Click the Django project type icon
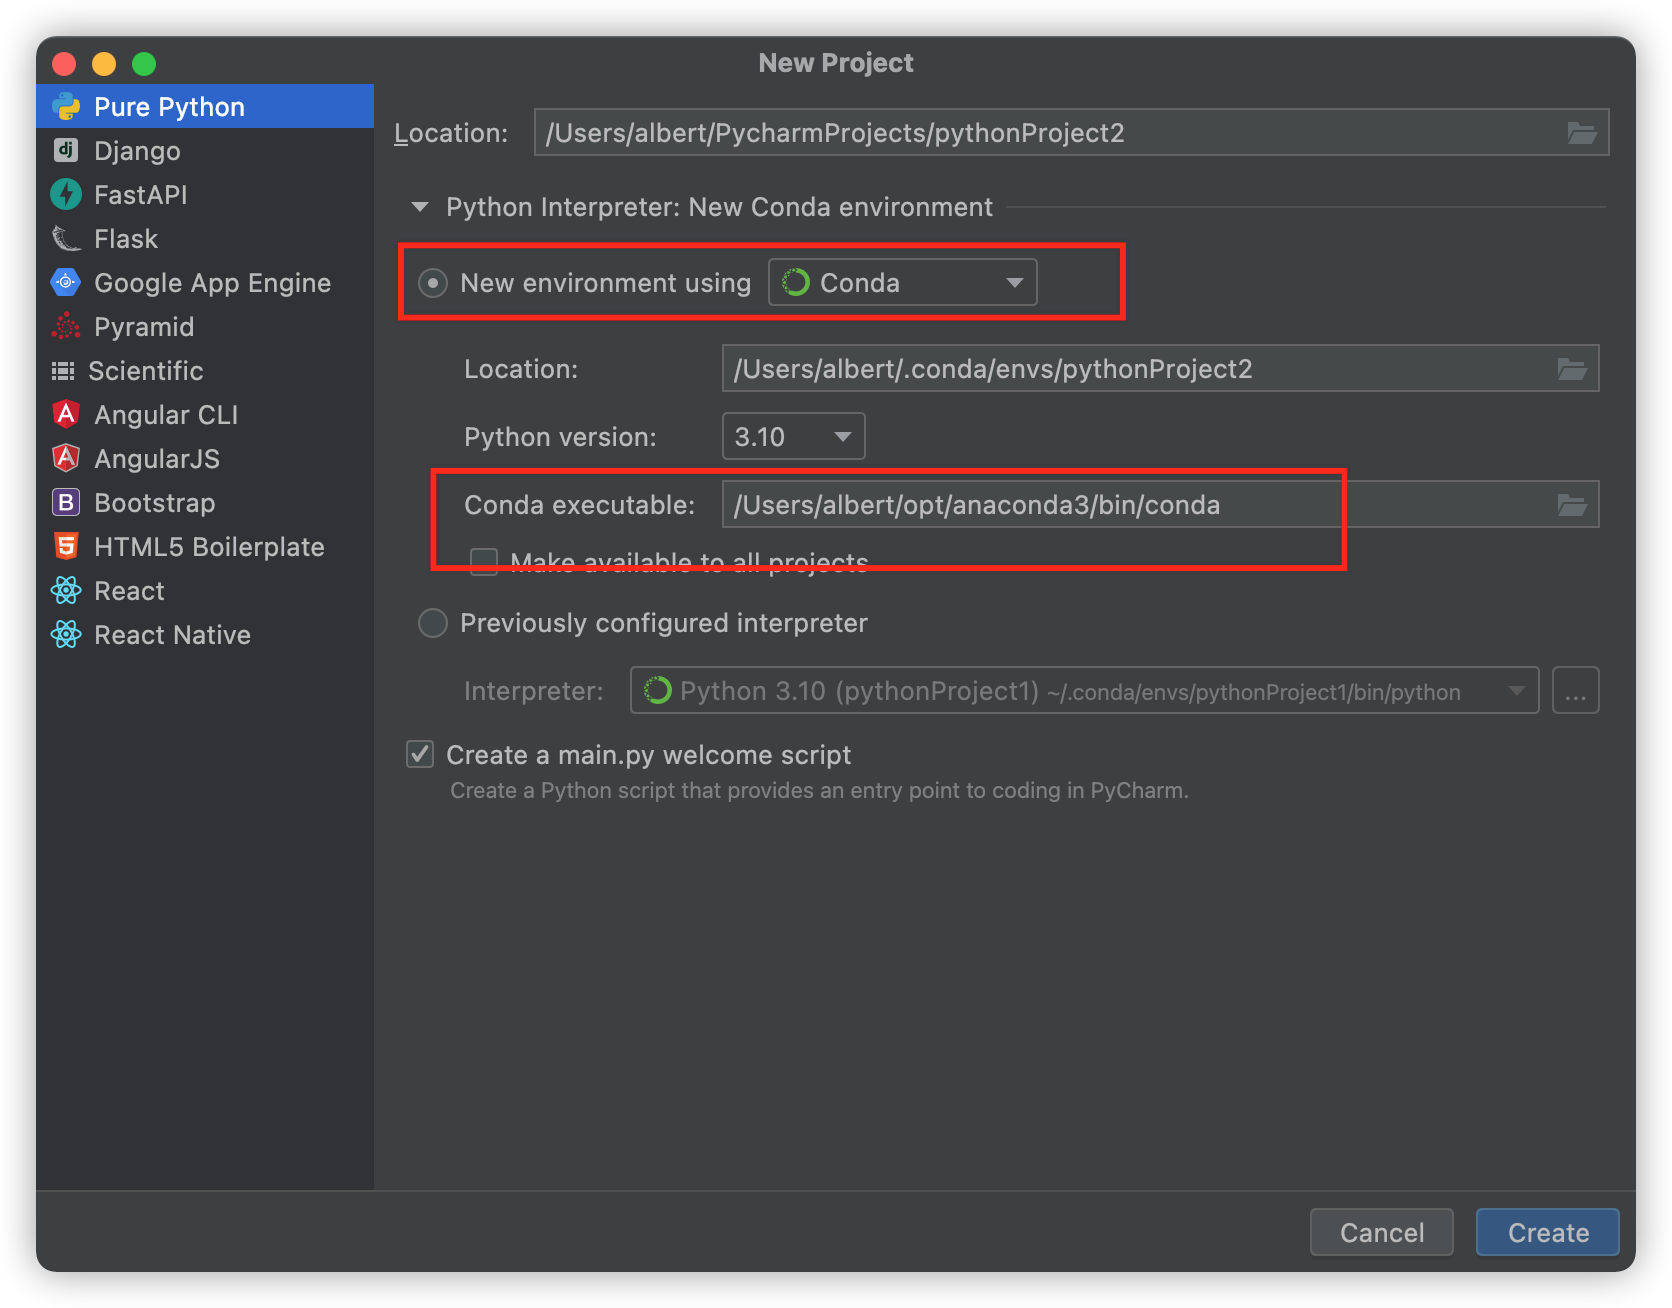Image resolution: width=1672 pixels, height=1308 pixels. tap(66, 151)
